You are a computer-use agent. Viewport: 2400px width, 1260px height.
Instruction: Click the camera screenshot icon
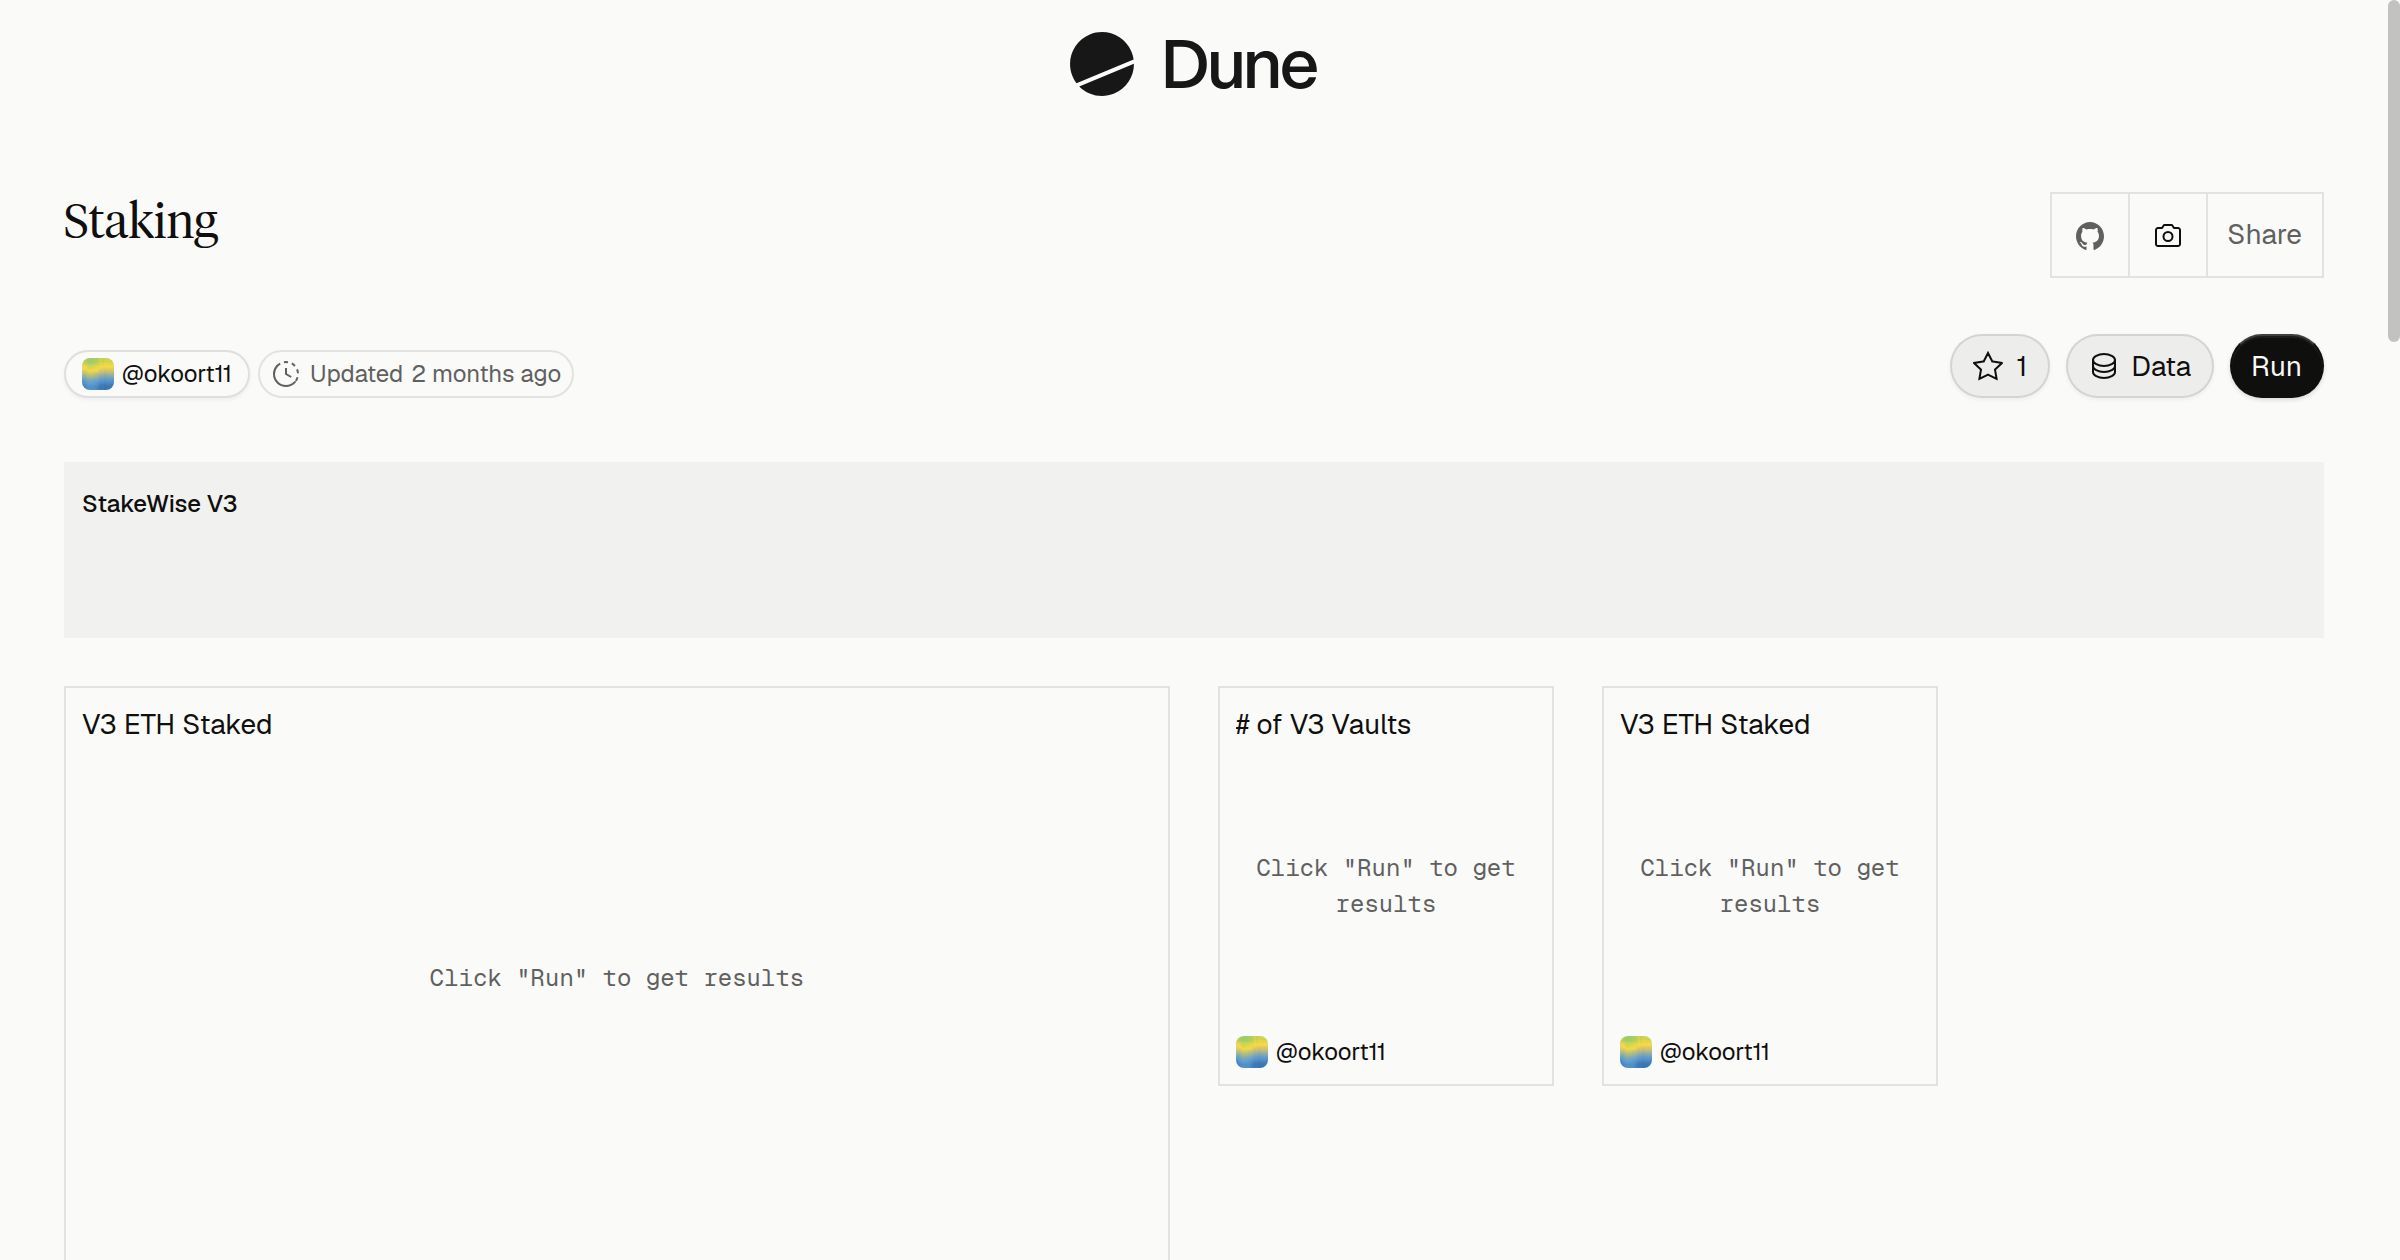[x=2167, y=235]
